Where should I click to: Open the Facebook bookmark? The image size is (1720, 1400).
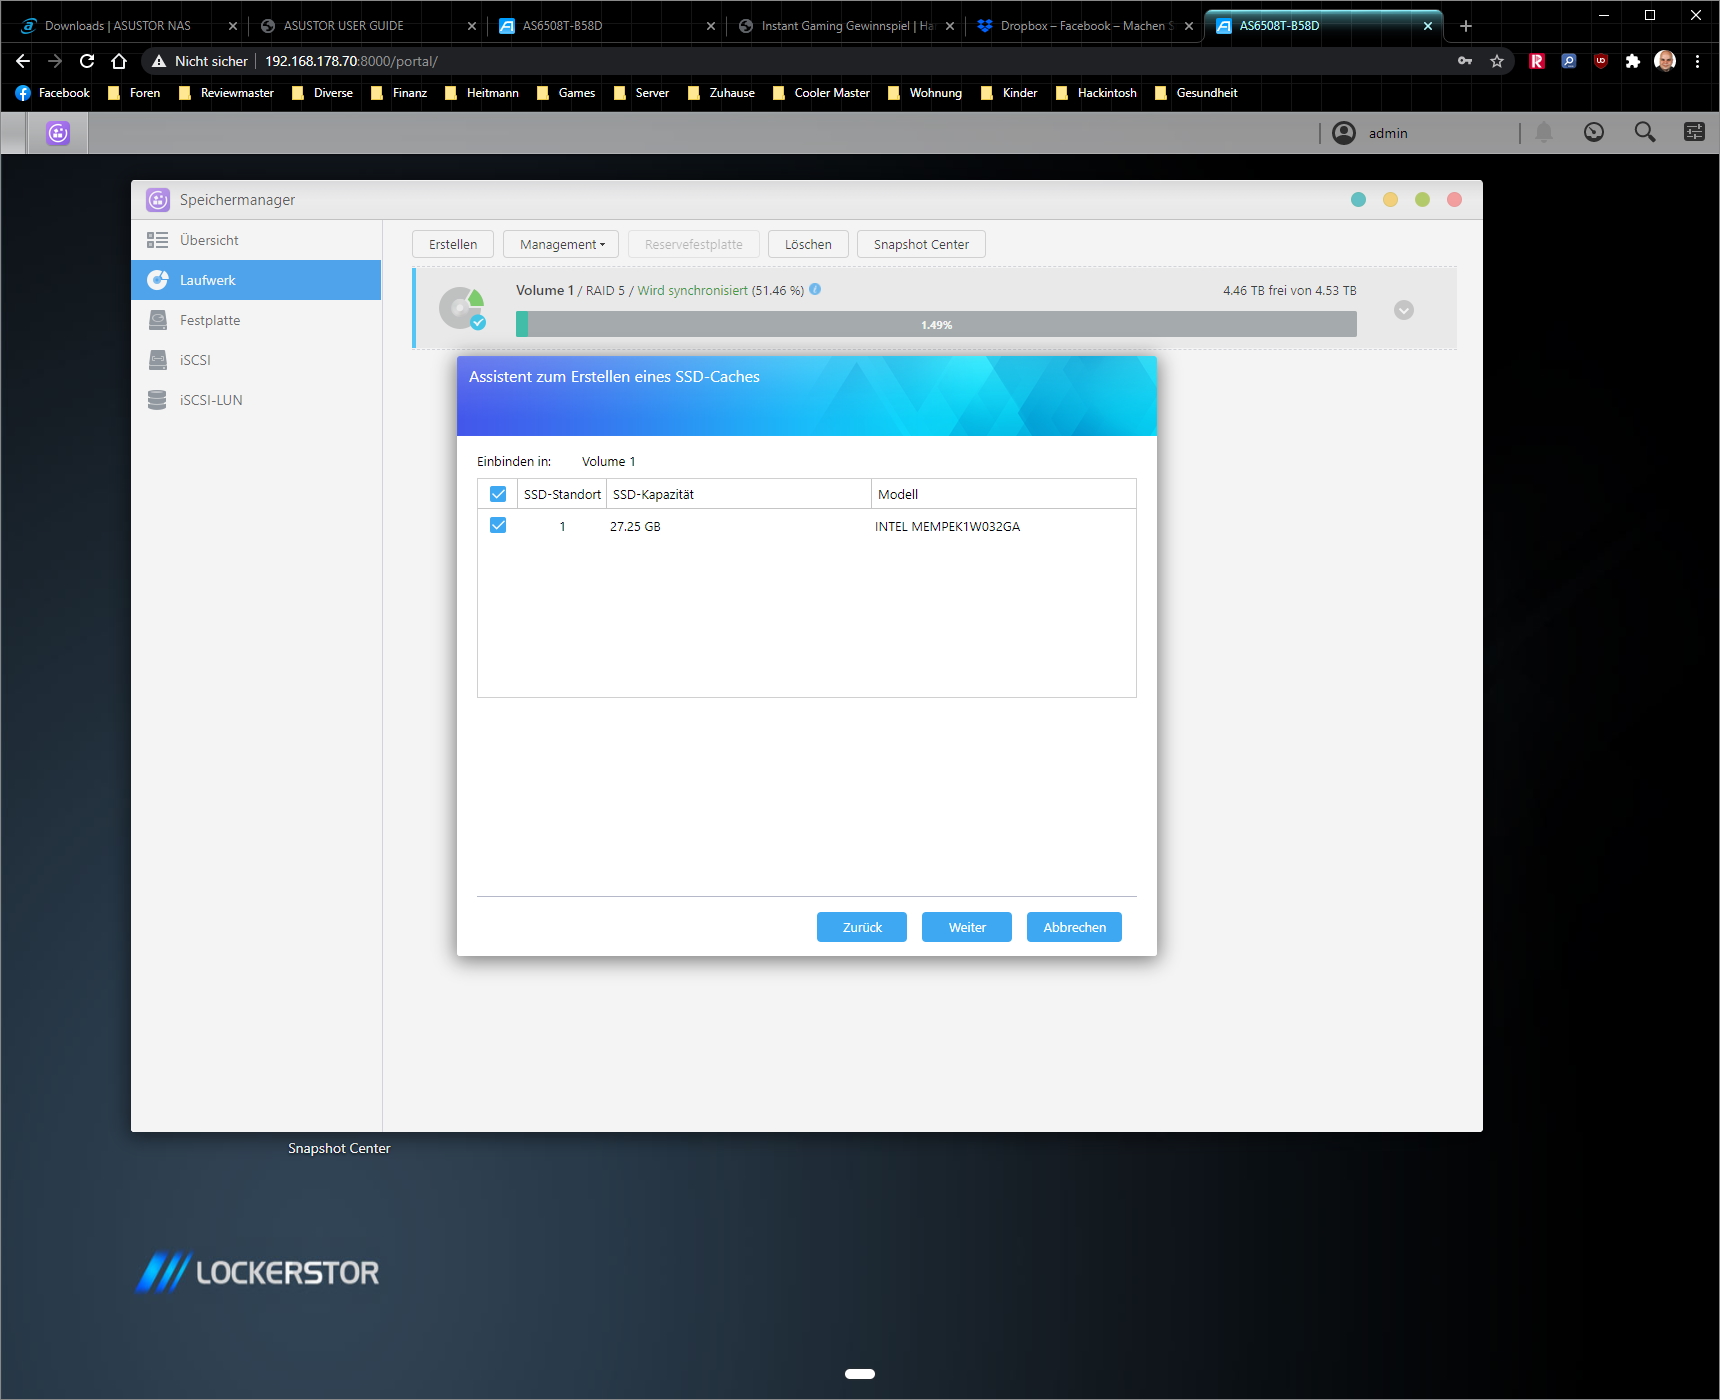[x=53, y=93]
